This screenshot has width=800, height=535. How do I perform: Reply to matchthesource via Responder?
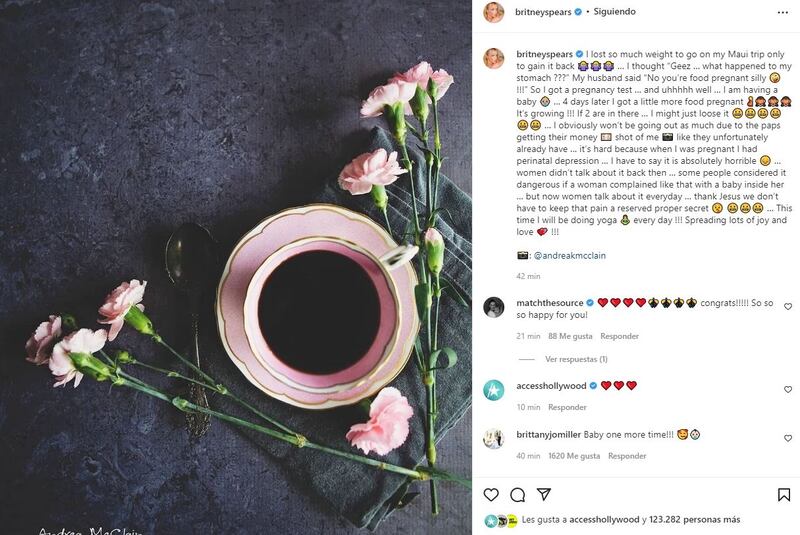click(x=619, y=336)
